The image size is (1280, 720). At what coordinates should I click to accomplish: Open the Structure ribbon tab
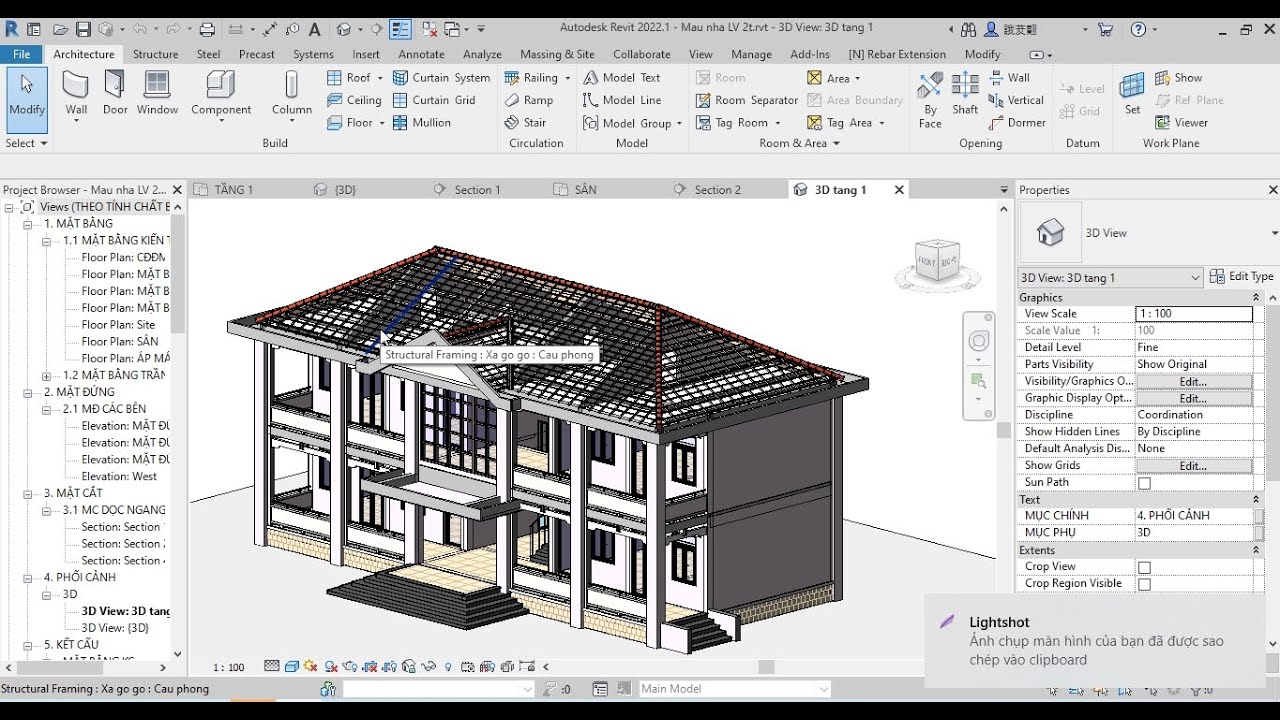point(155,54)
